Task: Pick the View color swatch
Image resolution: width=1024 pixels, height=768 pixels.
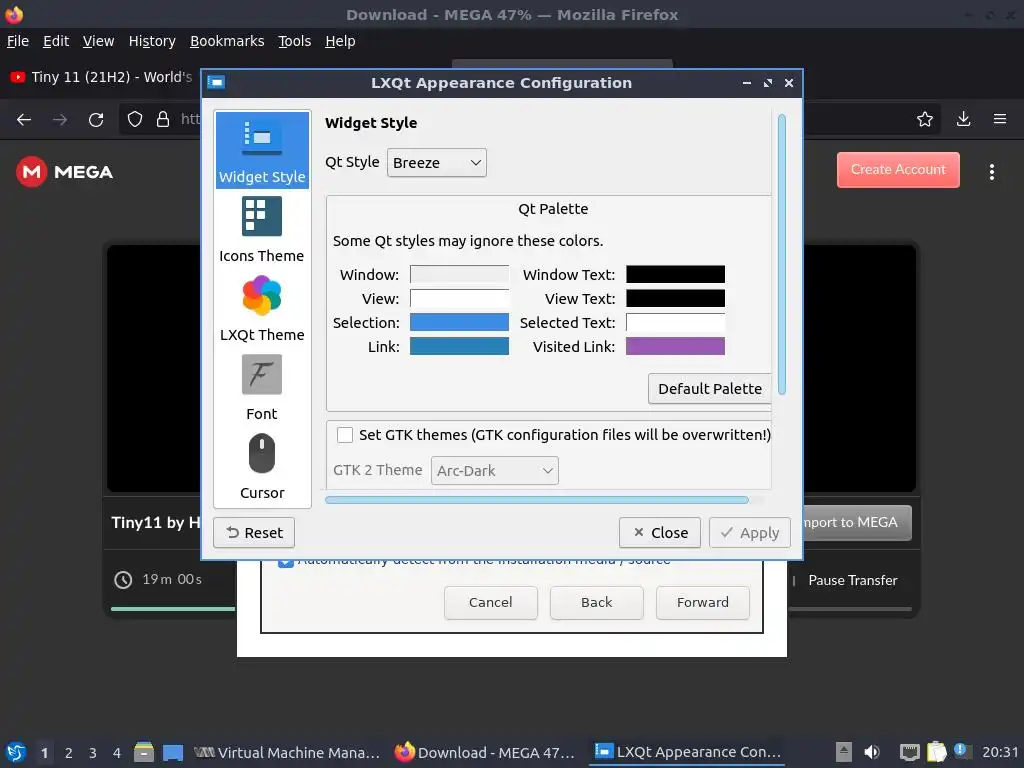Action: coord(459,298)
